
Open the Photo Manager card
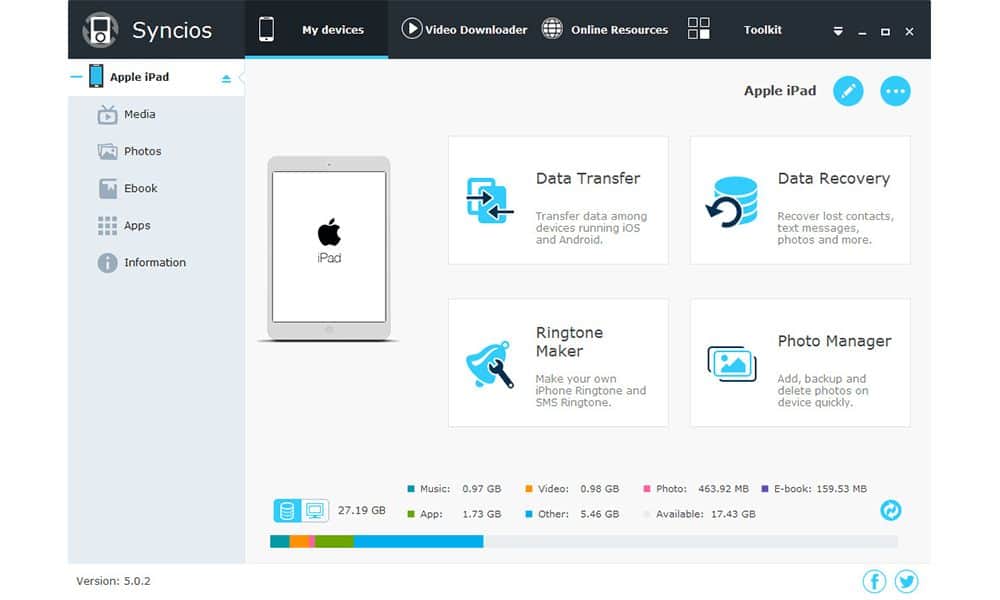800,362
